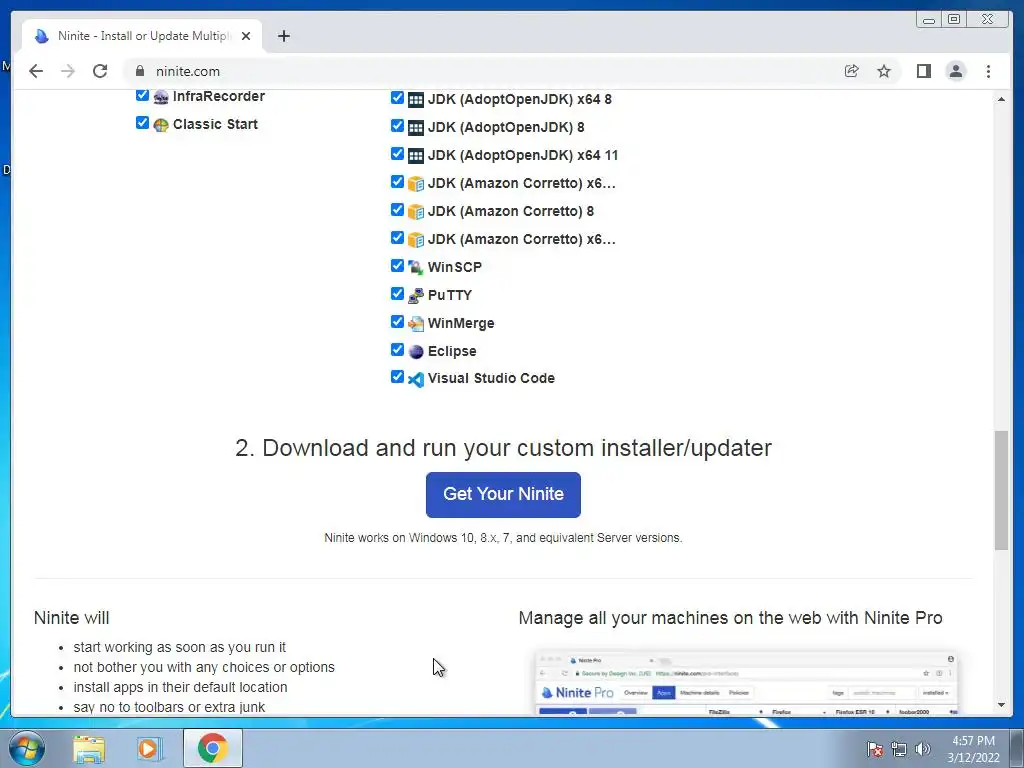
Task: Uncheck JDK (Amazon Corretto) 8 checkbox
Action: [x=397, y=210]
